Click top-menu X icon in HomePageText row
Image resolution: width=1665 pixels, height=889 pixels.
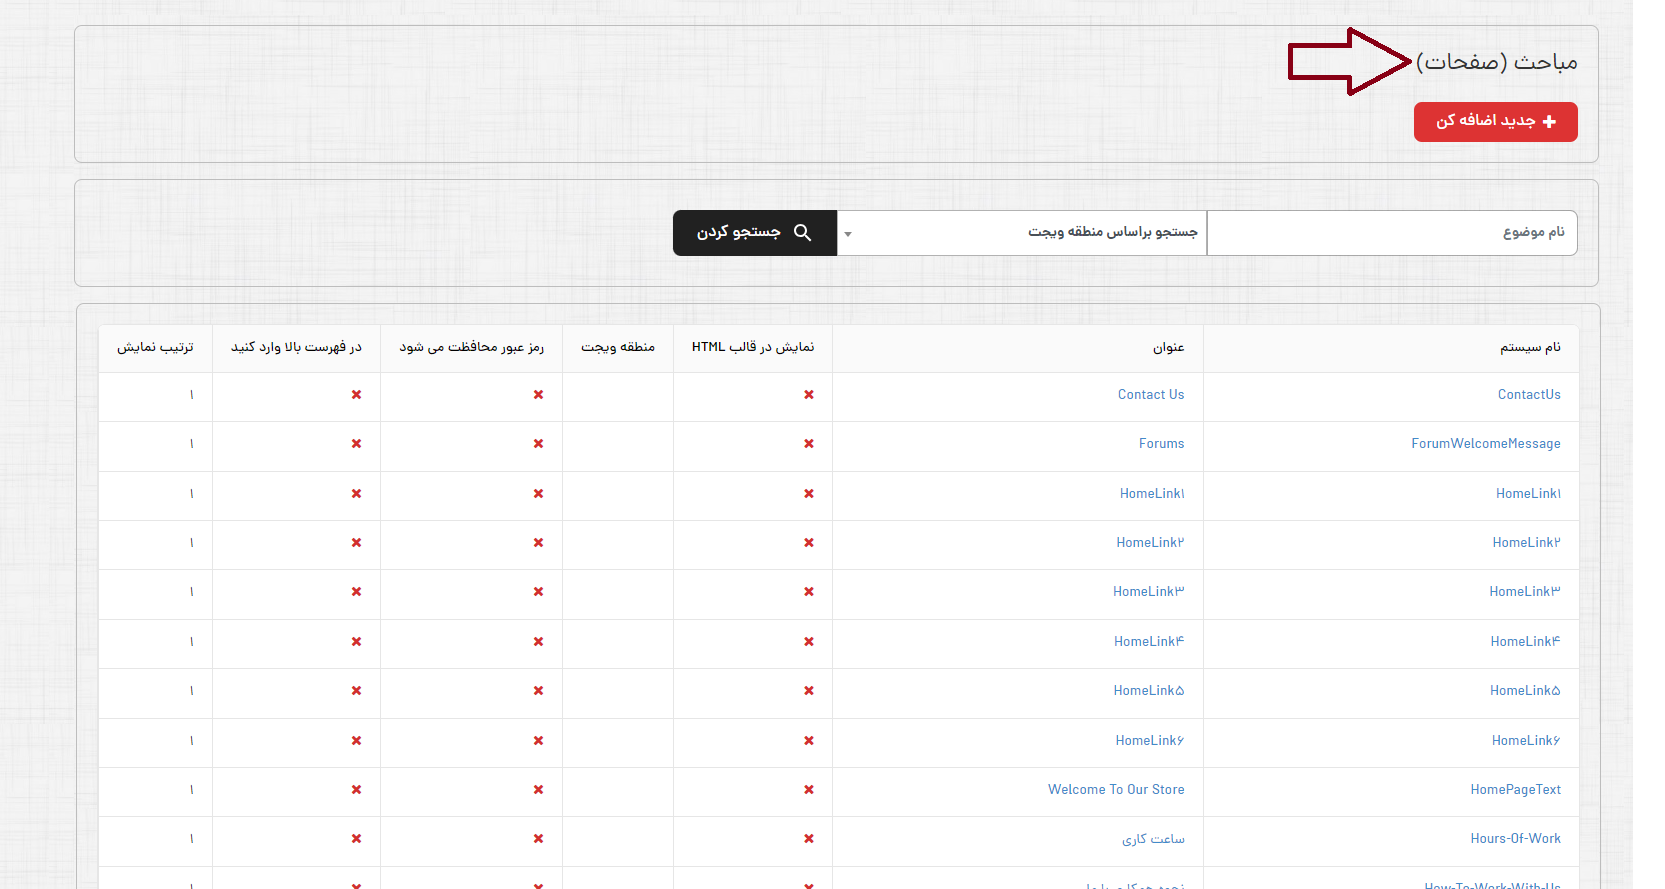coord(356,790)
